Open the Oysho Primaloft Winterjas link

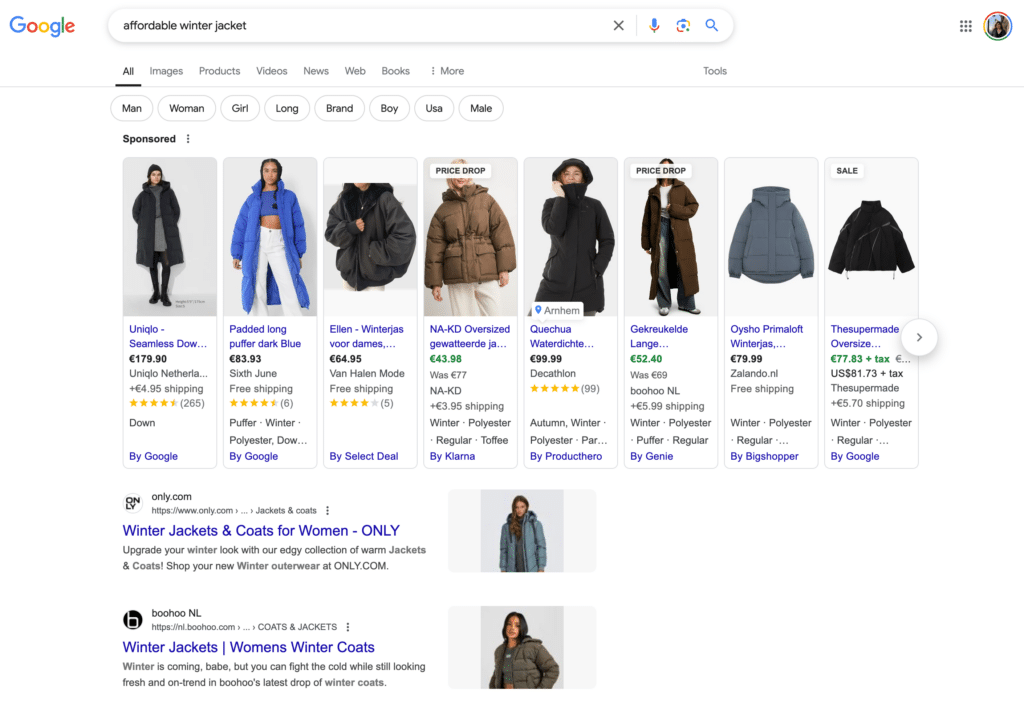pyautogui.click(x=767, y=336)
